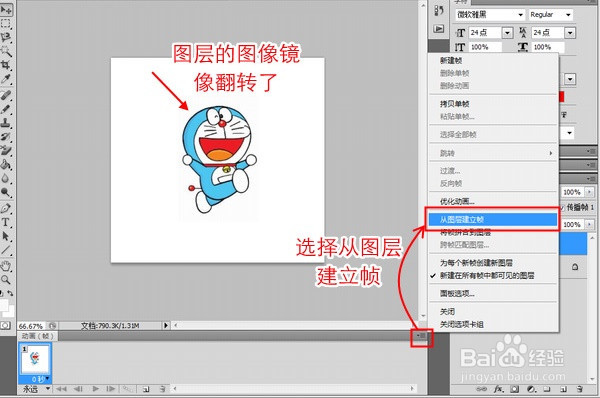600x398 pixels.
Task: Select the Hand tool
Action: point(6,266)
